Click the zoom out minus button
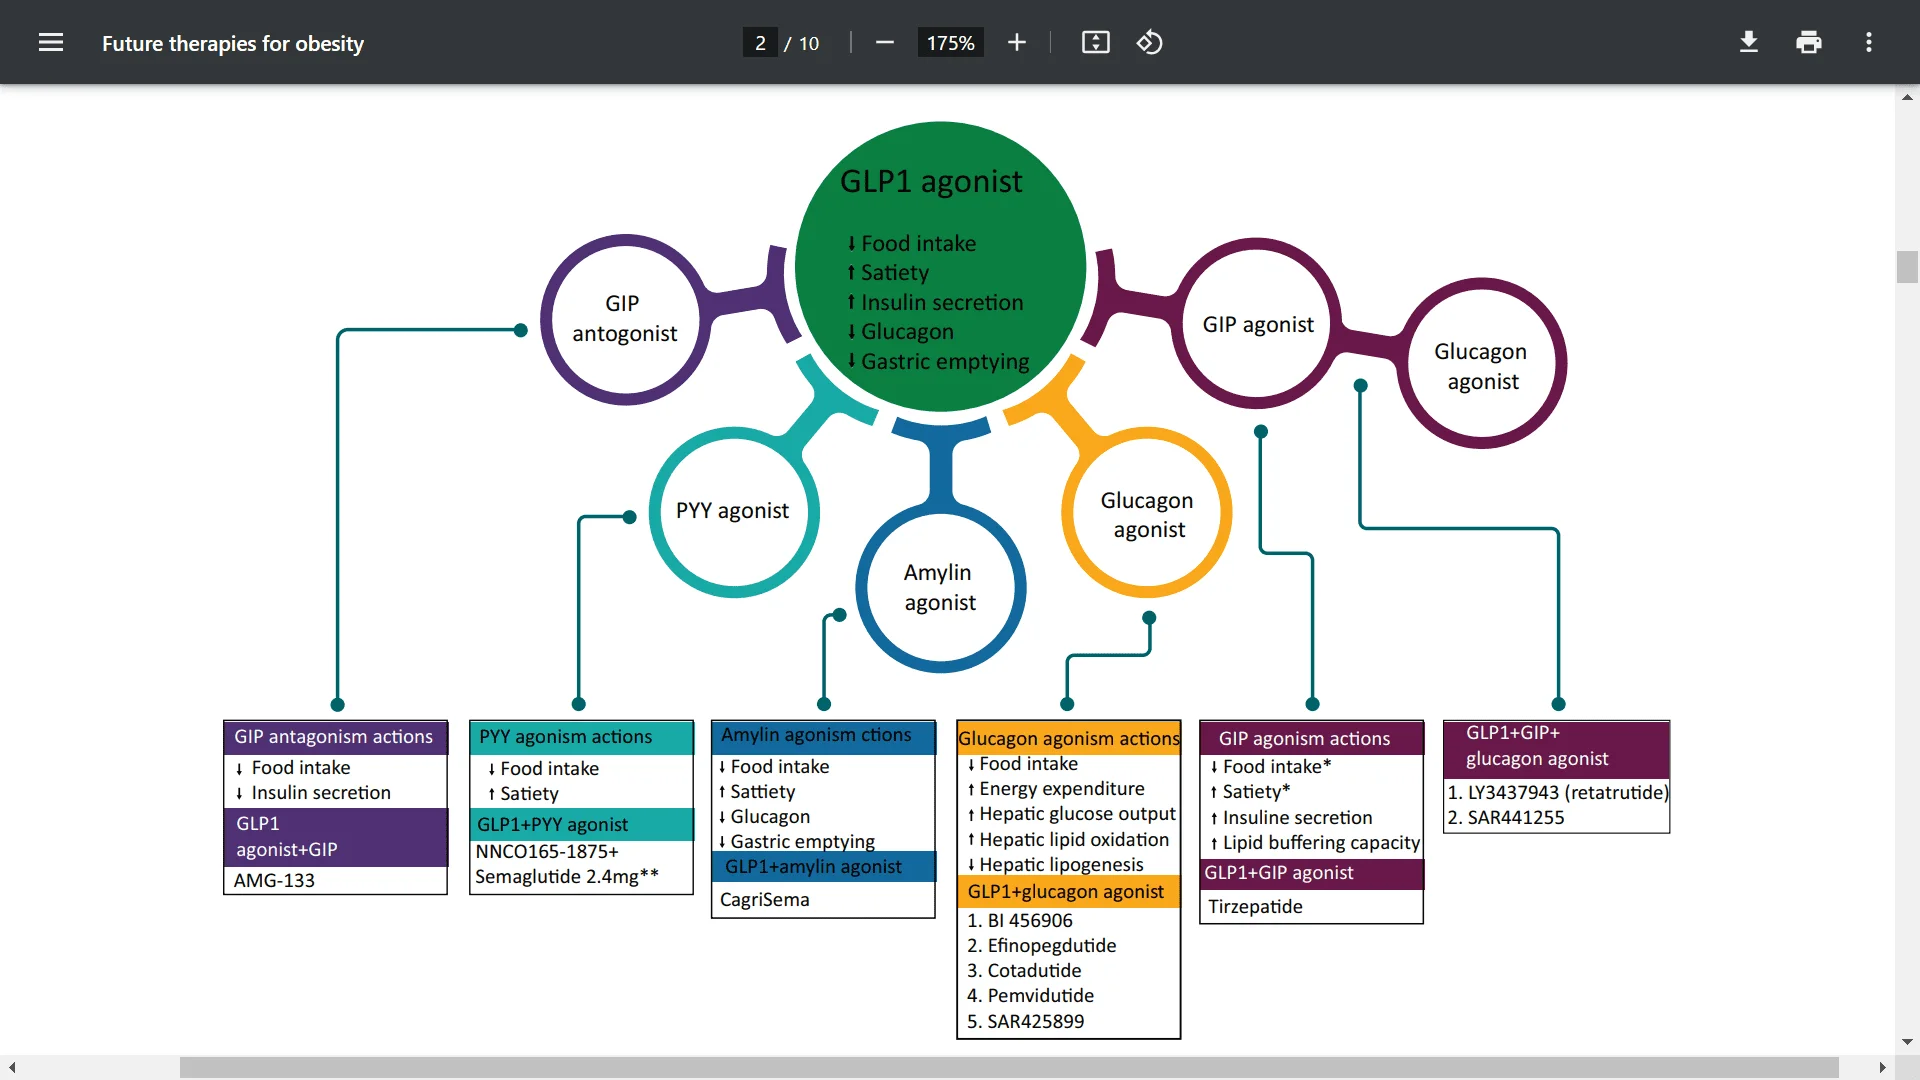 [884, 42]
